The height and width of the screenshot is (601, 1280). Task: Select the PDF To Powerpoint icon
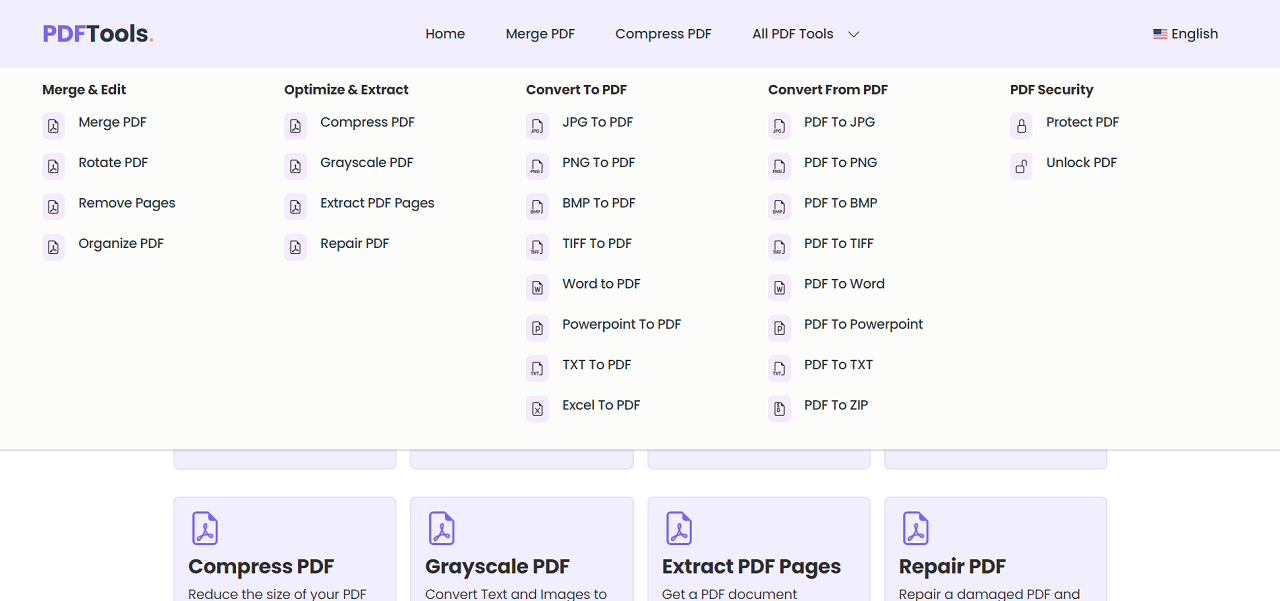[x=779, y=327]
